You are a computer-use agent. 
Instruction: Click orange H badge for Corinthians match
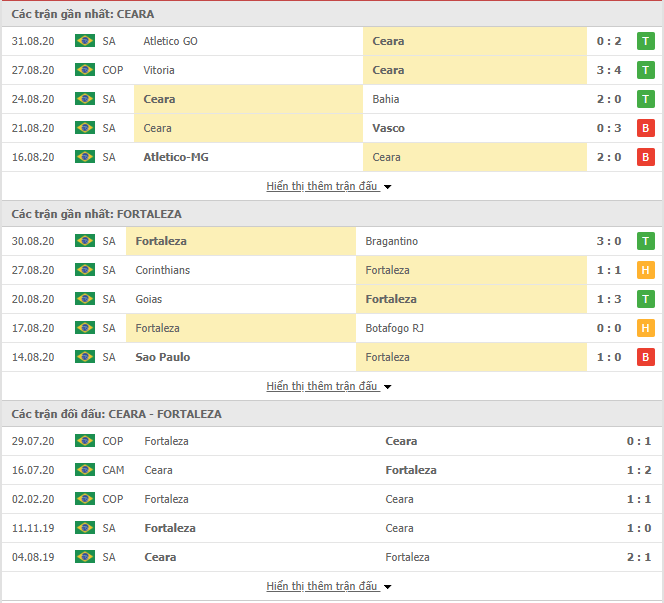[645, 270]
